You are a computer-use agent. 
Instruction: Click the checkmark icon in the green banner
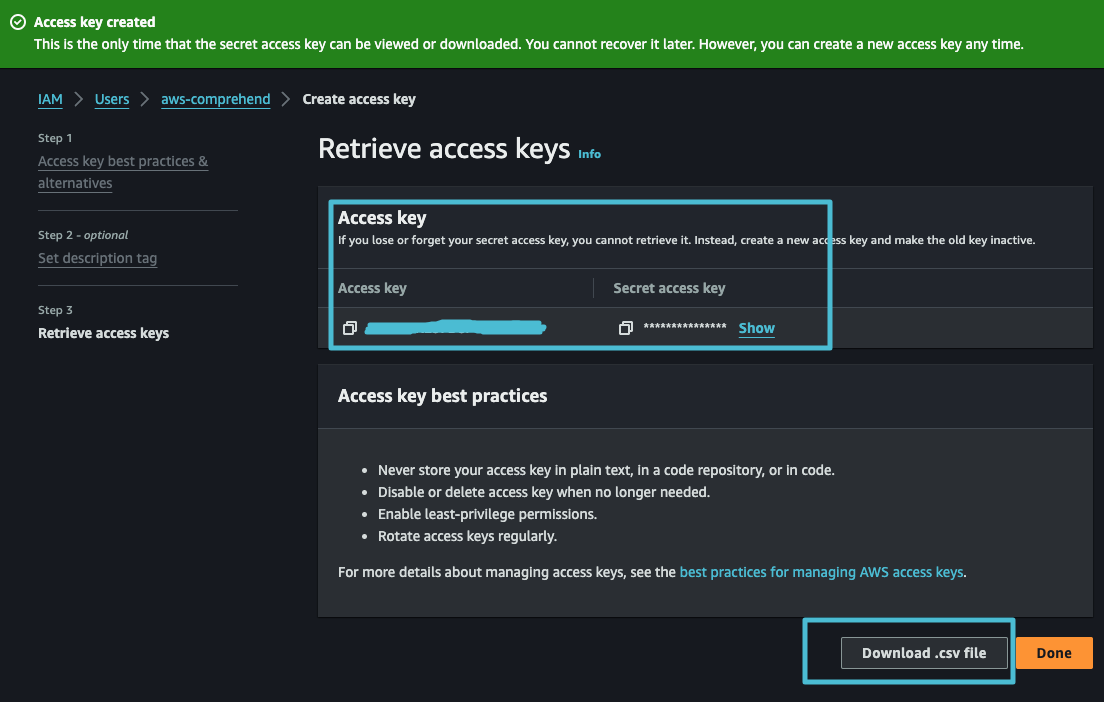coord(17,21)
